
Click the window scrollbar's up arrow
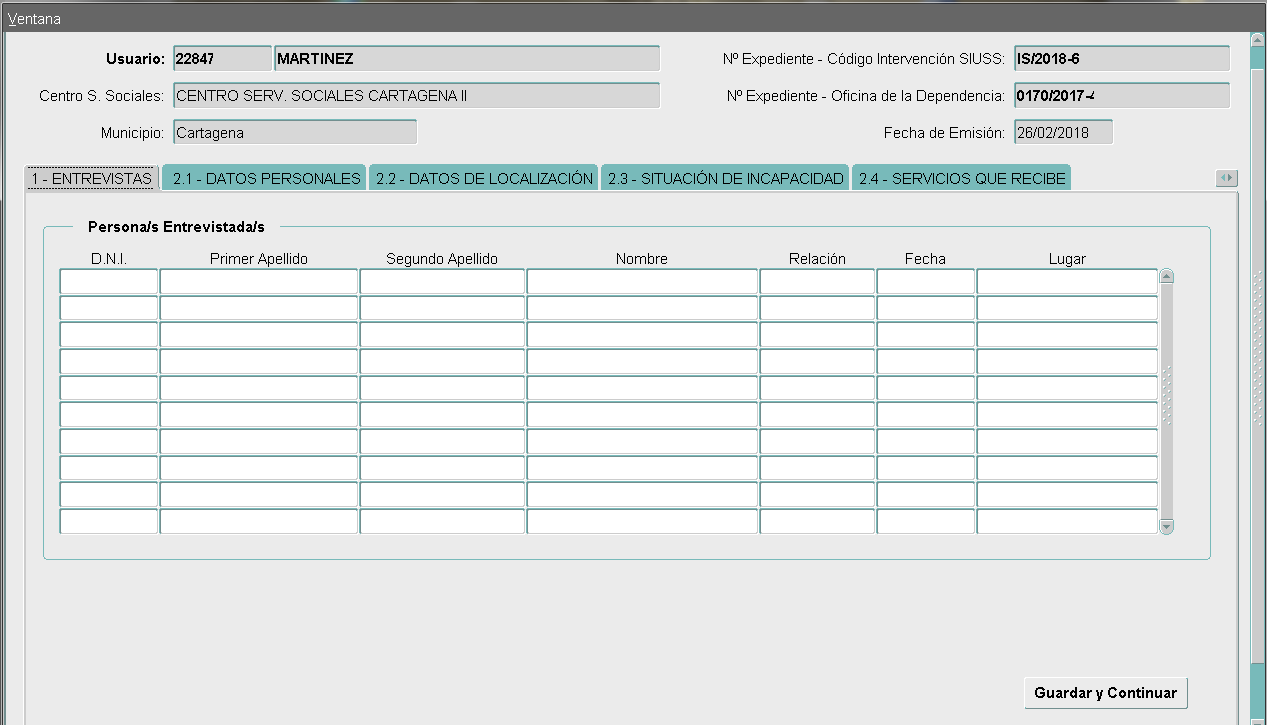pos(1258,40)
